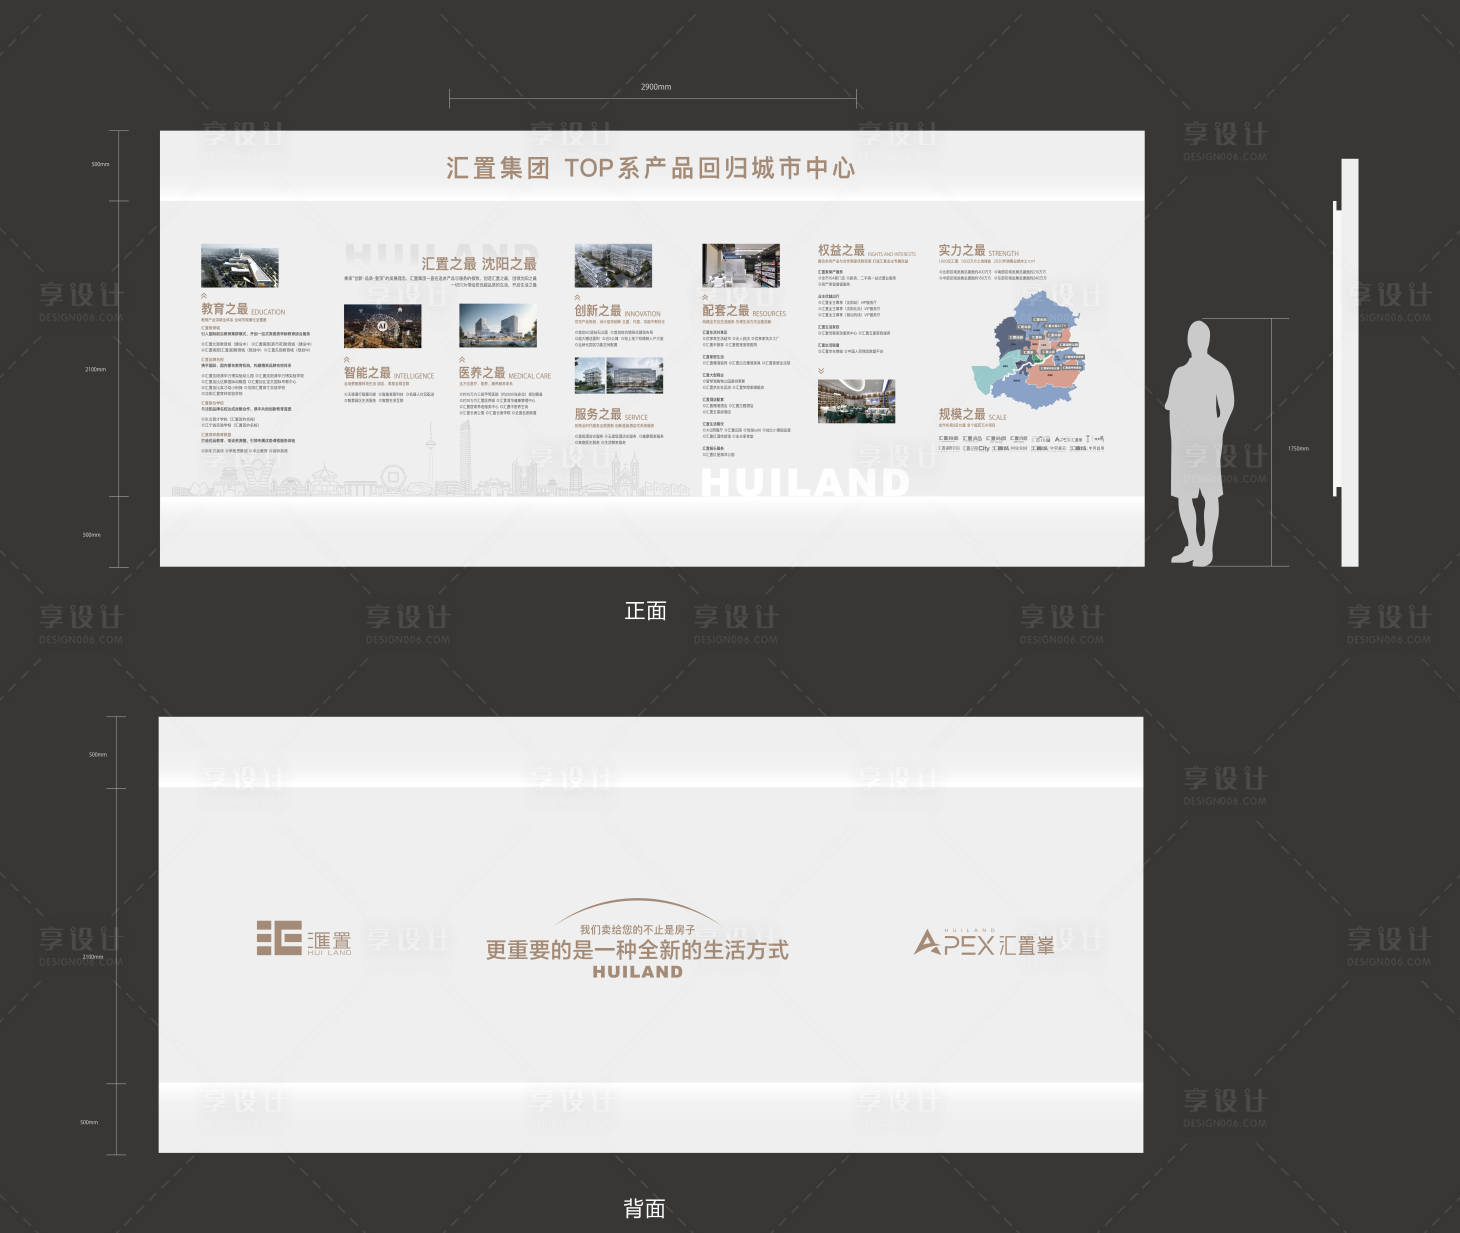The height and width of the screenshot is (1233, 1460).
Task: Click the 智能之最 INTELLIGENCE heading
Action: 389,373
